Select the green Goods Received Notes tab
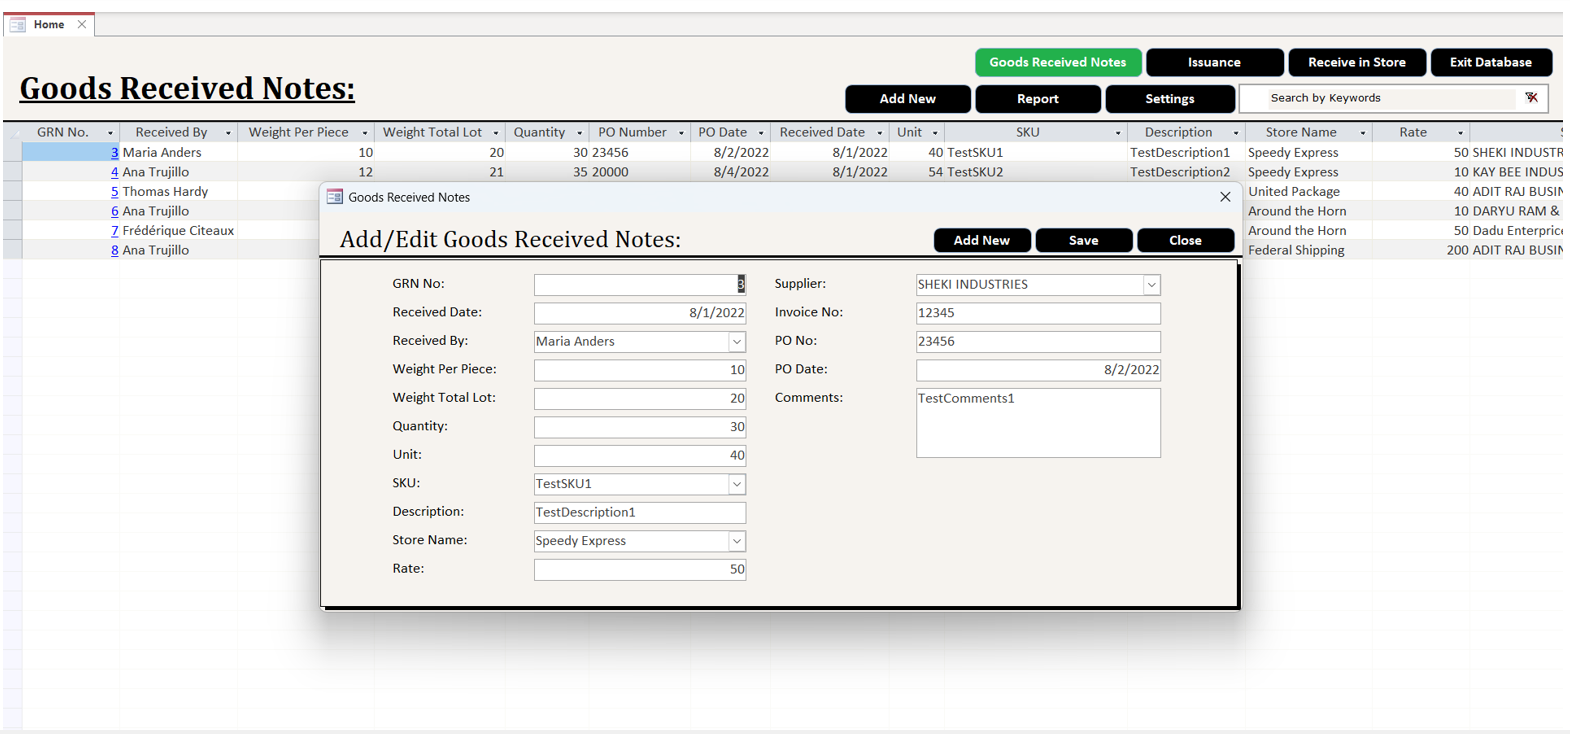Screen dimensions: 1570x734 tap(1057, 62)
